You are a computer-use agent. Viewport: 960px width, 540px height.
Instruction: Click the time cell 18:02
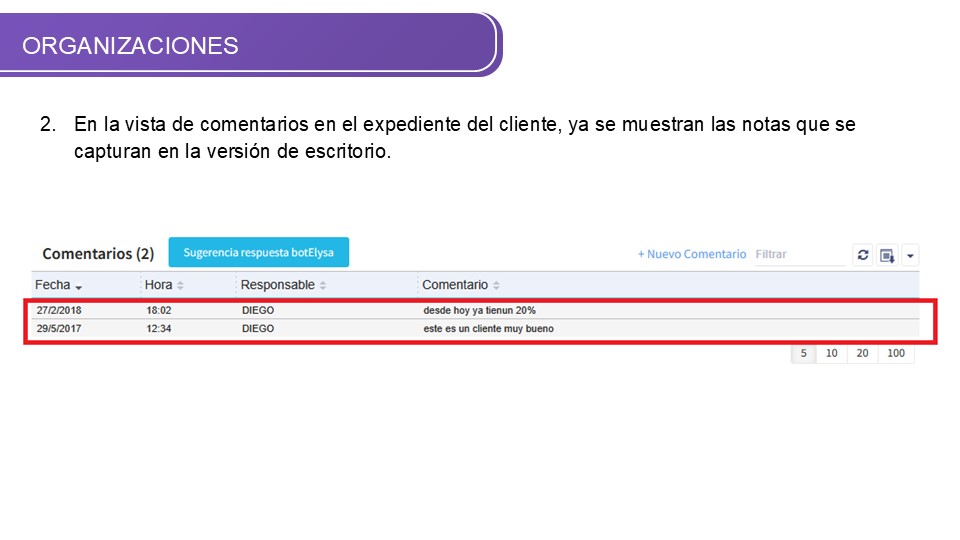(x=159, y=310)
